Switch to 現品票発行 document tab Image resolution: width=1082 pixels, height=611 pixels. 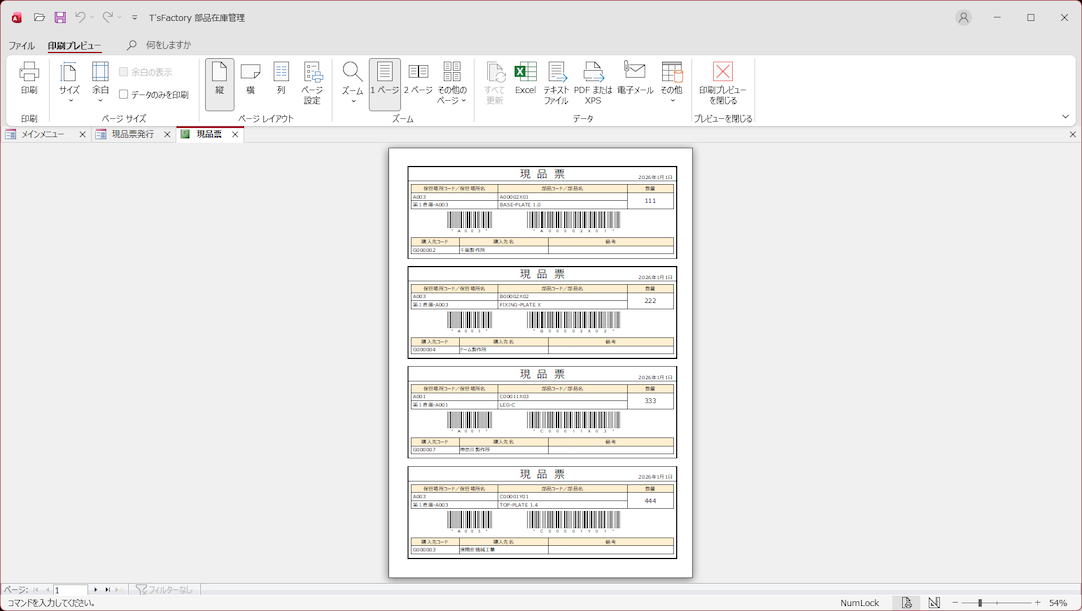click(x=132, y=134)
